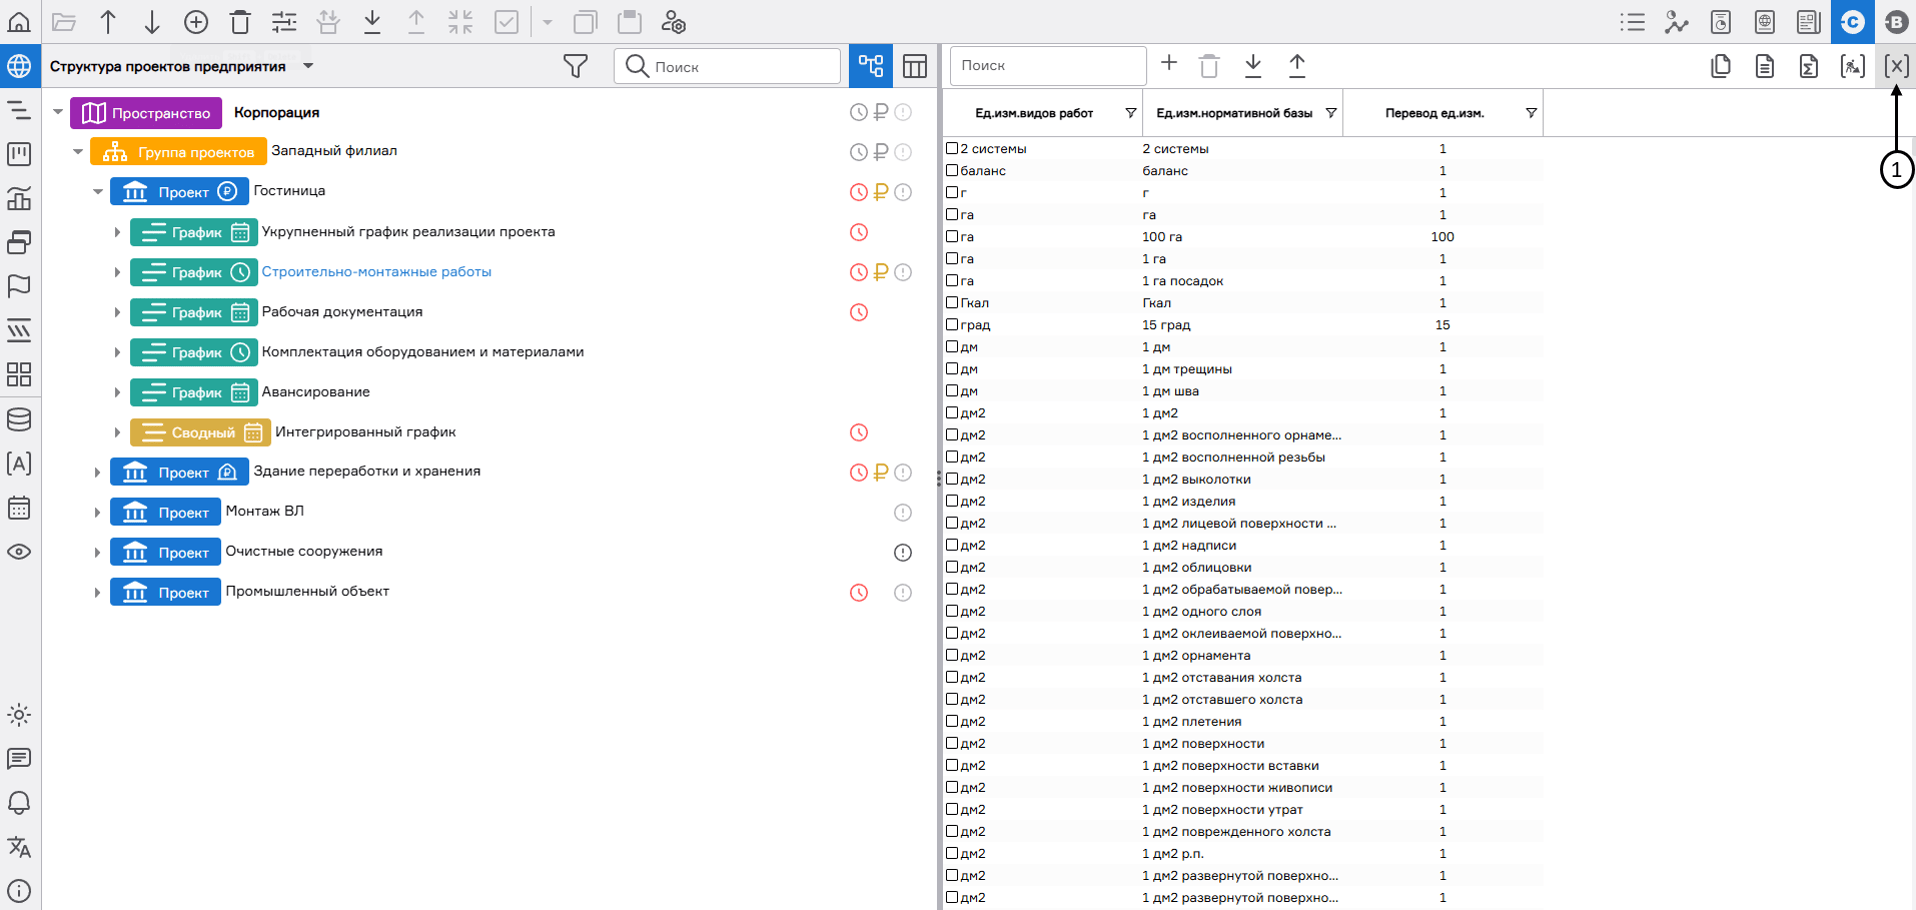This screenshot has width=1916, height=910.
Task: Click the search field in the units panel
Action: 1046,65
